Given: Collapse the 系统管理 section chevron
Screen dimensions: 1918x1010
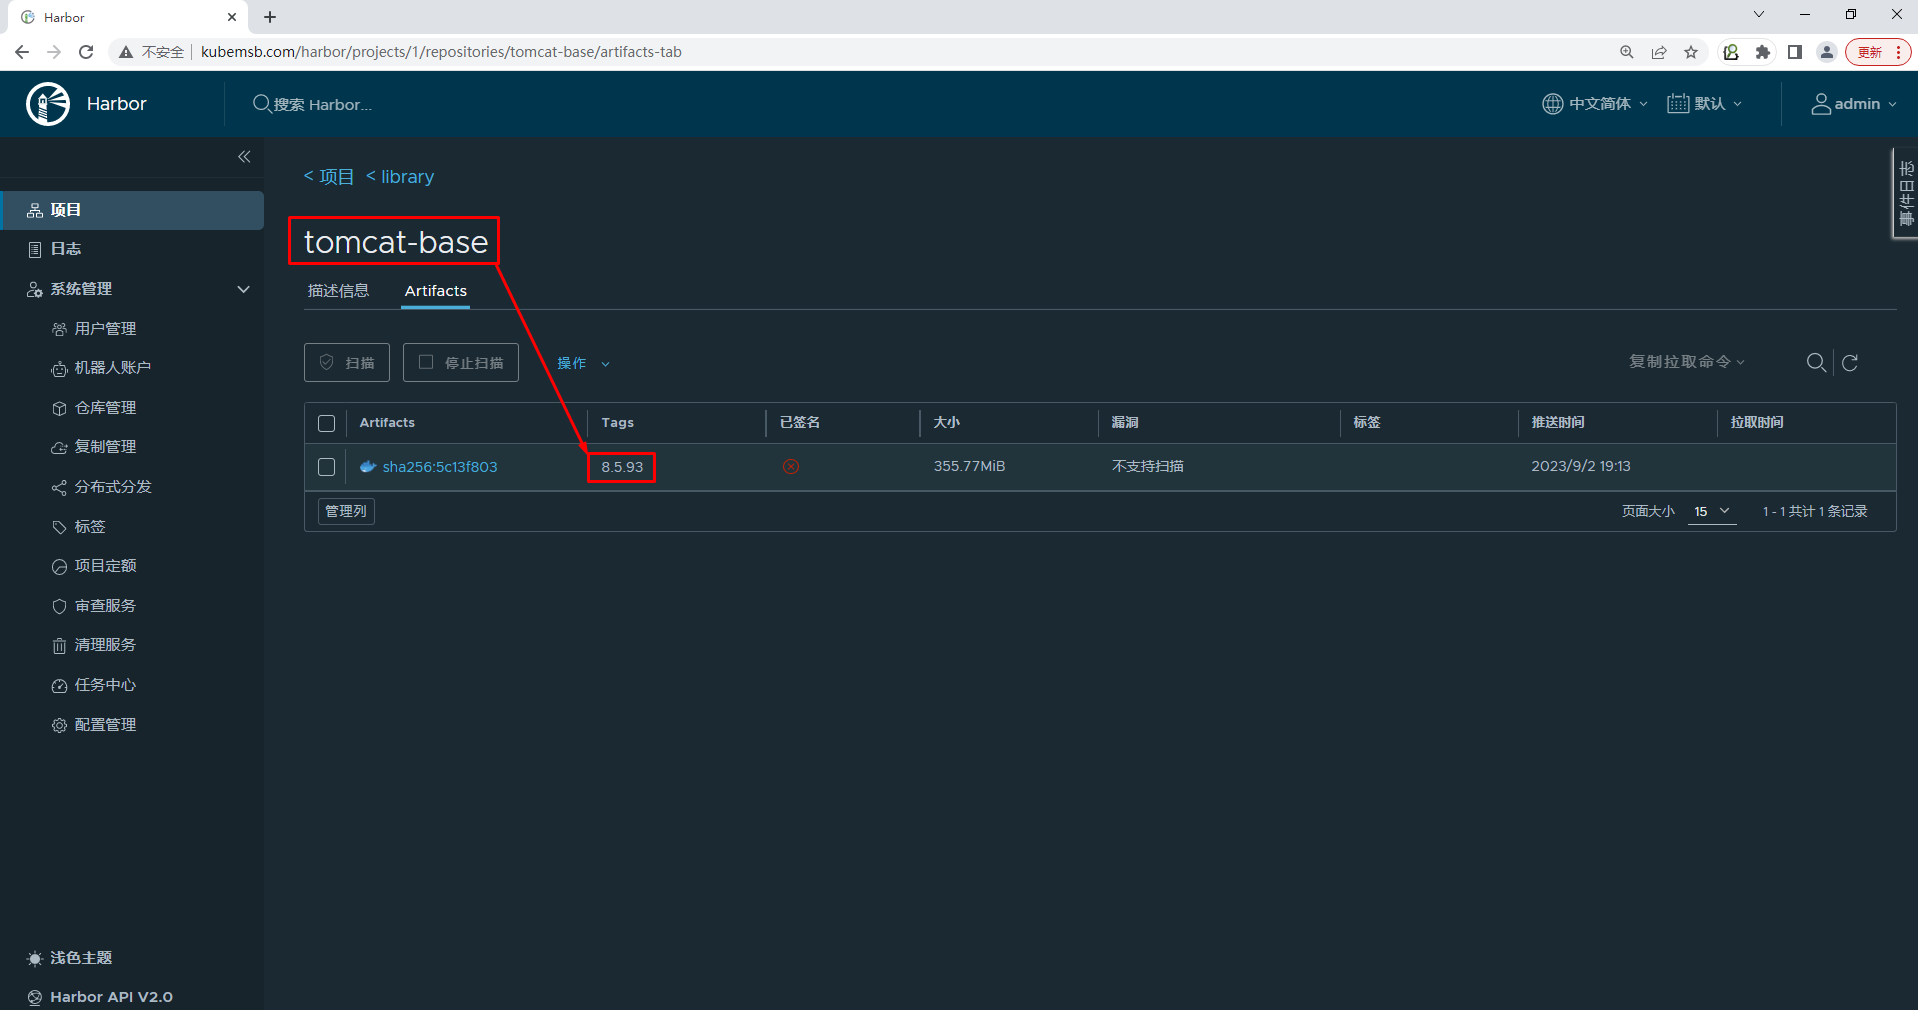Looking at the screenshot, I should point(243,289).
